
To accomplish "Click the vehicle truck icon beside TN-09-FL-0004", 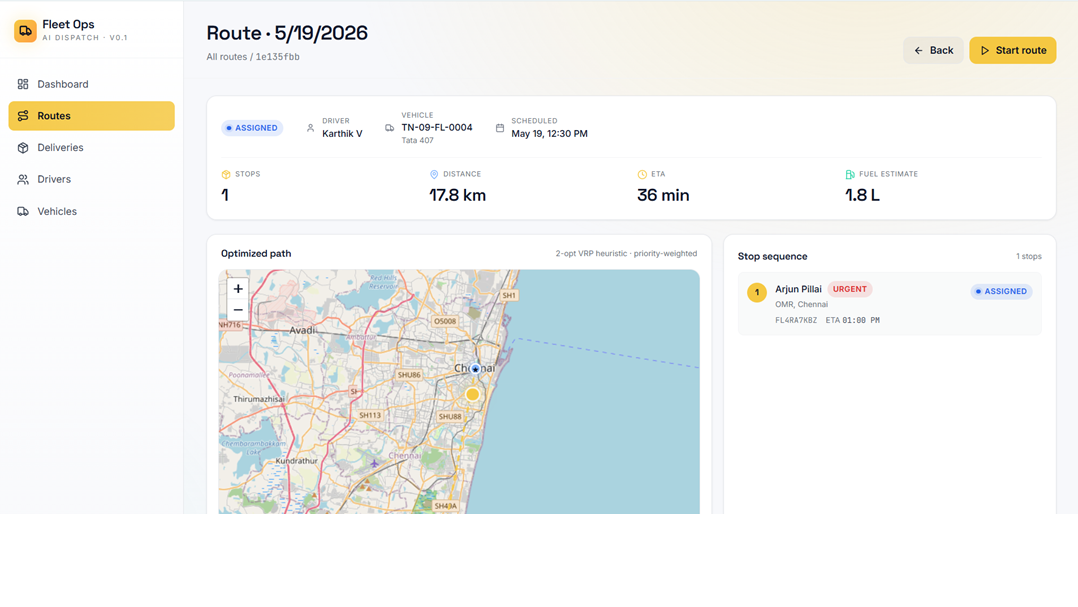I will pyautogui.click(x=389, y=128).
